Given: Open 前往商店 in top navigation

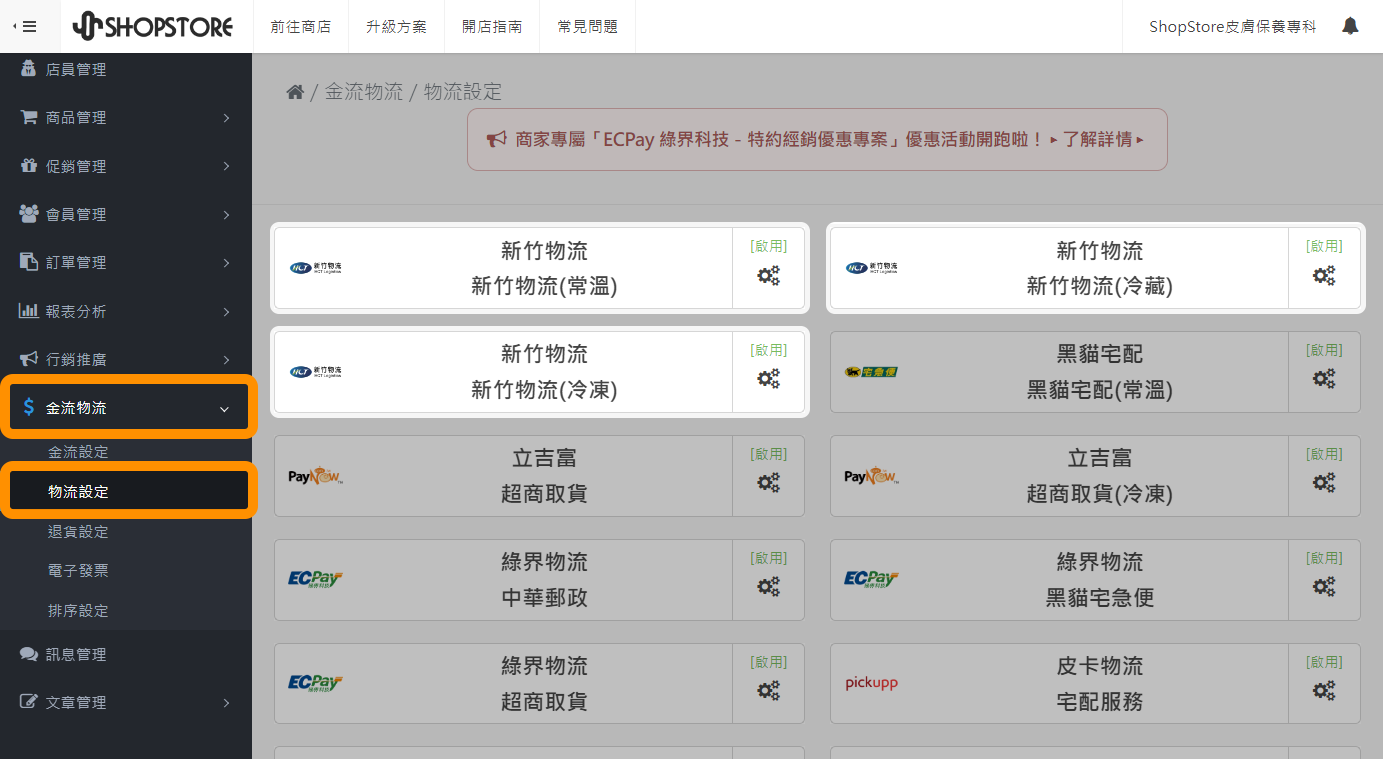Looking at the screenshot, I should [300, 27].
